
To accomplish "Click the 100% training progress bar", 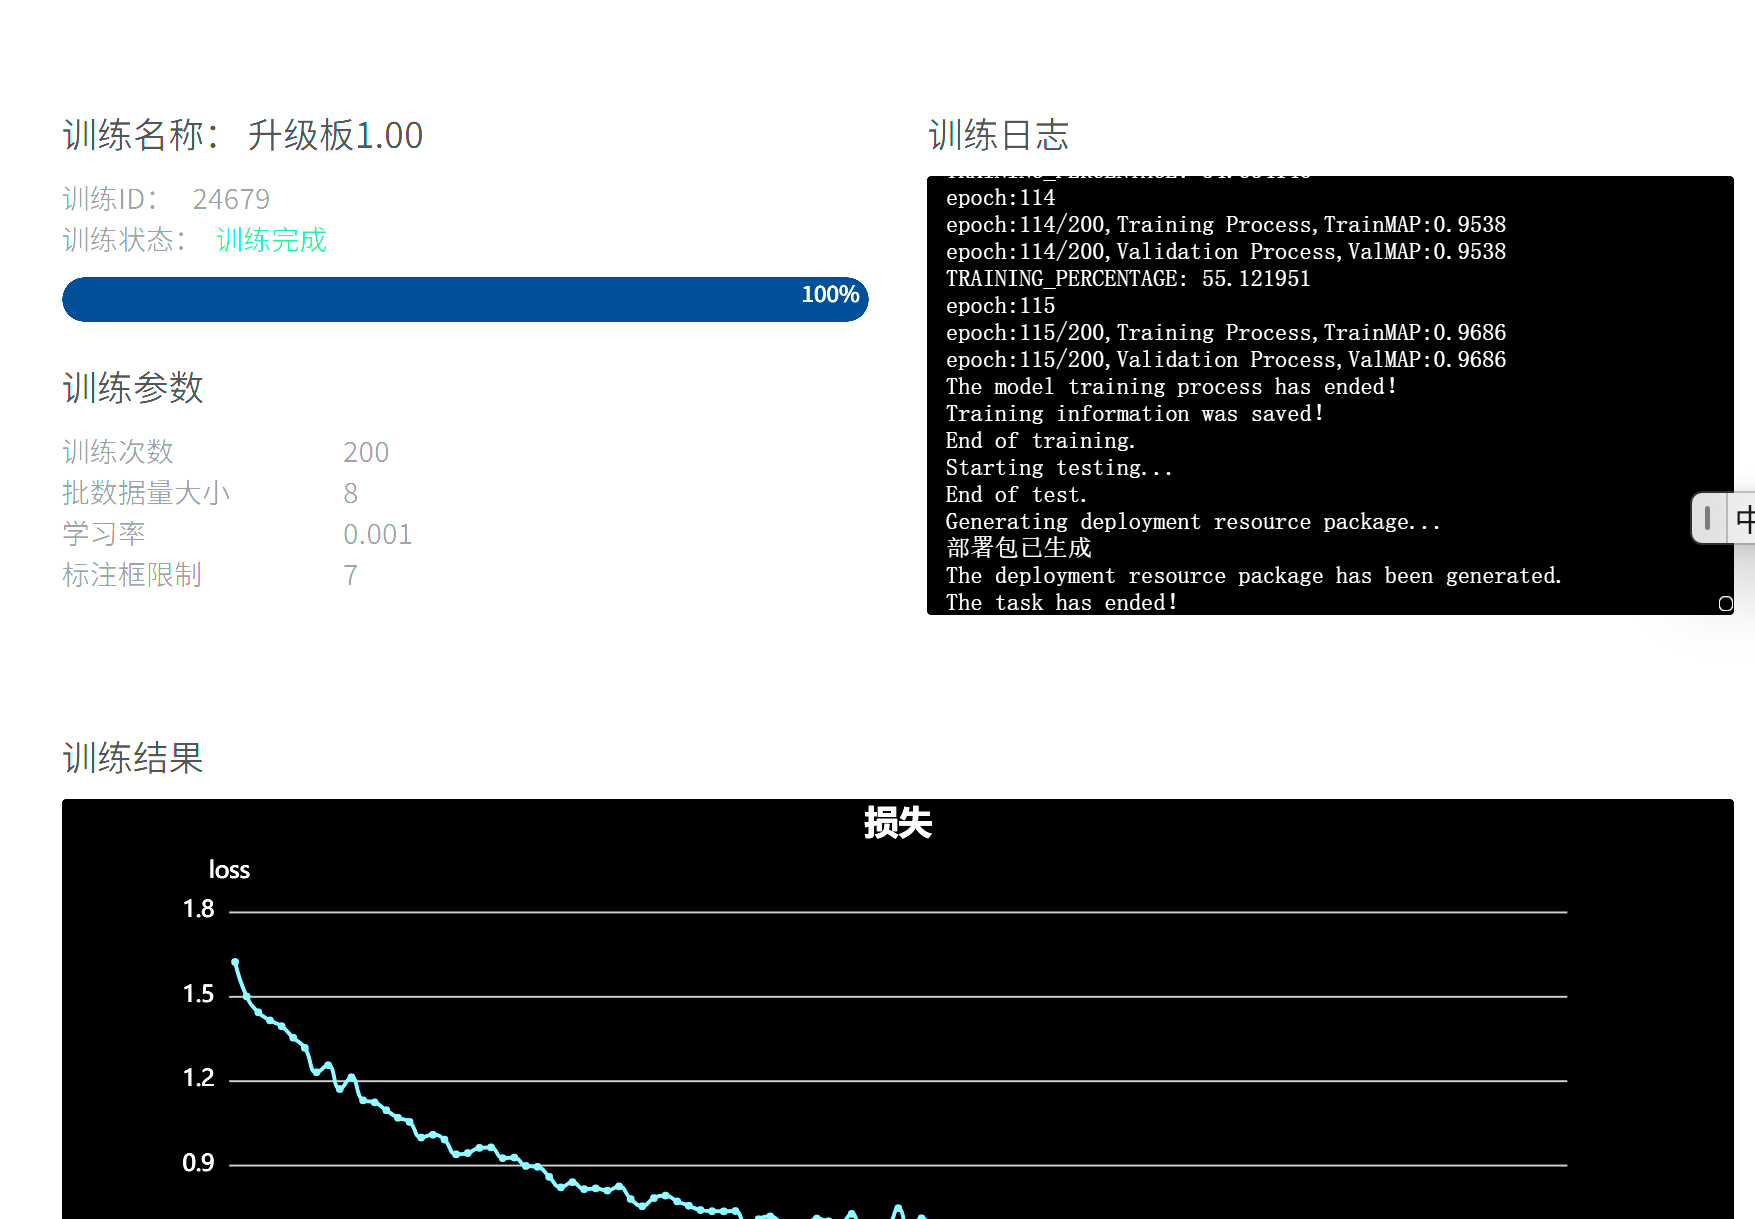I will (x=465, y=299).
